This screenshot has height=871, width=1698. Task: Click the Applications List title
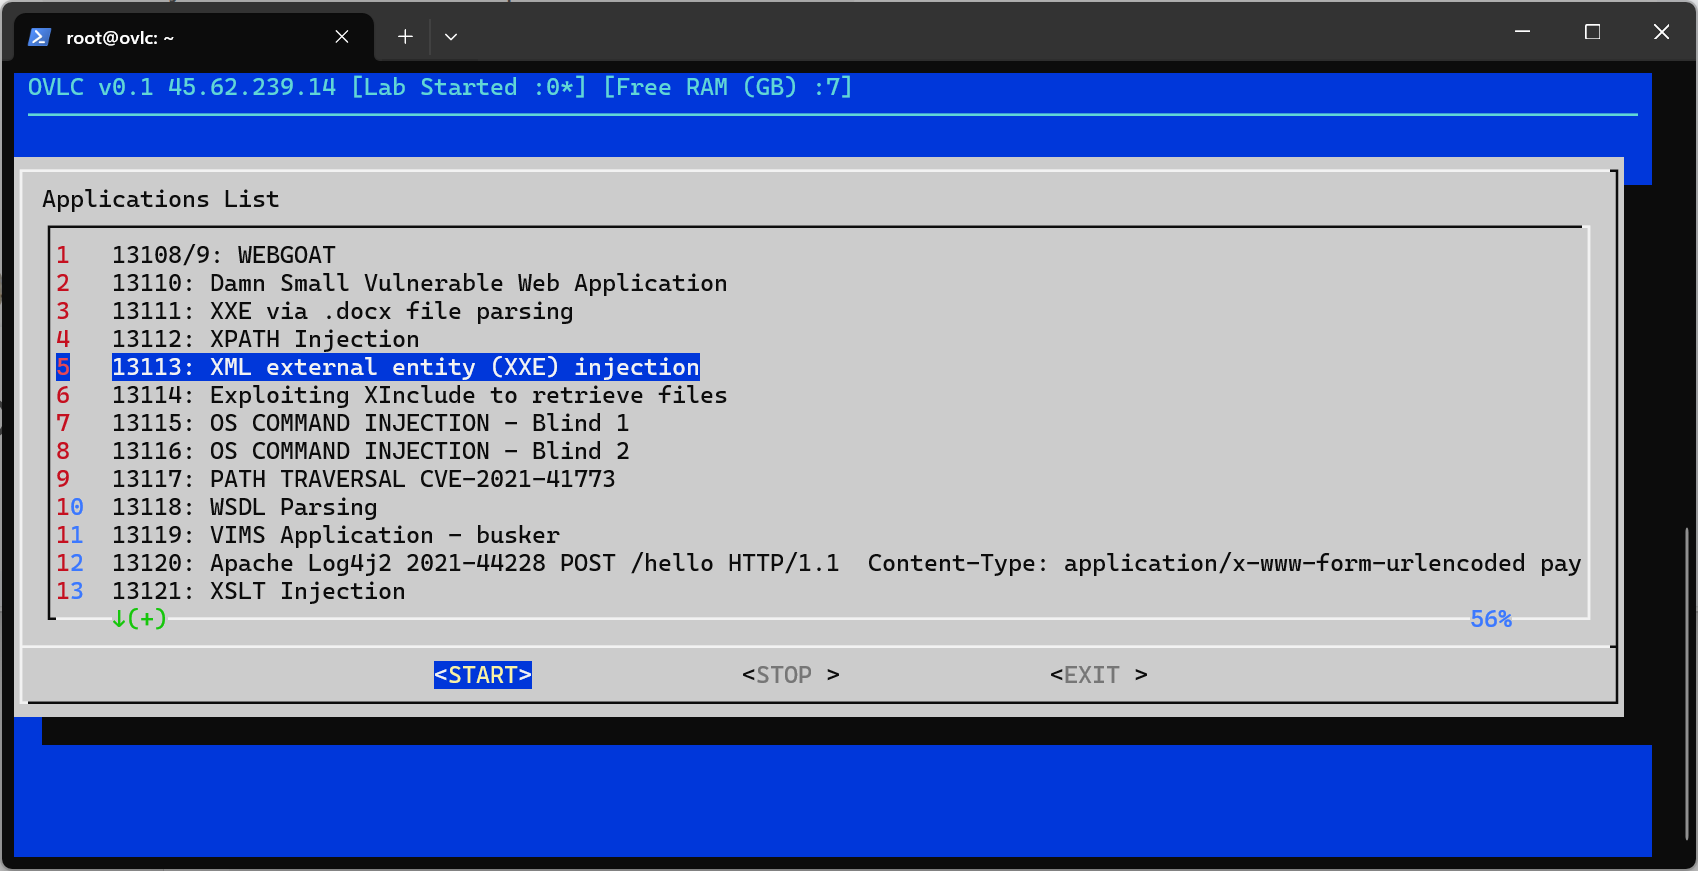click(161, 199)
